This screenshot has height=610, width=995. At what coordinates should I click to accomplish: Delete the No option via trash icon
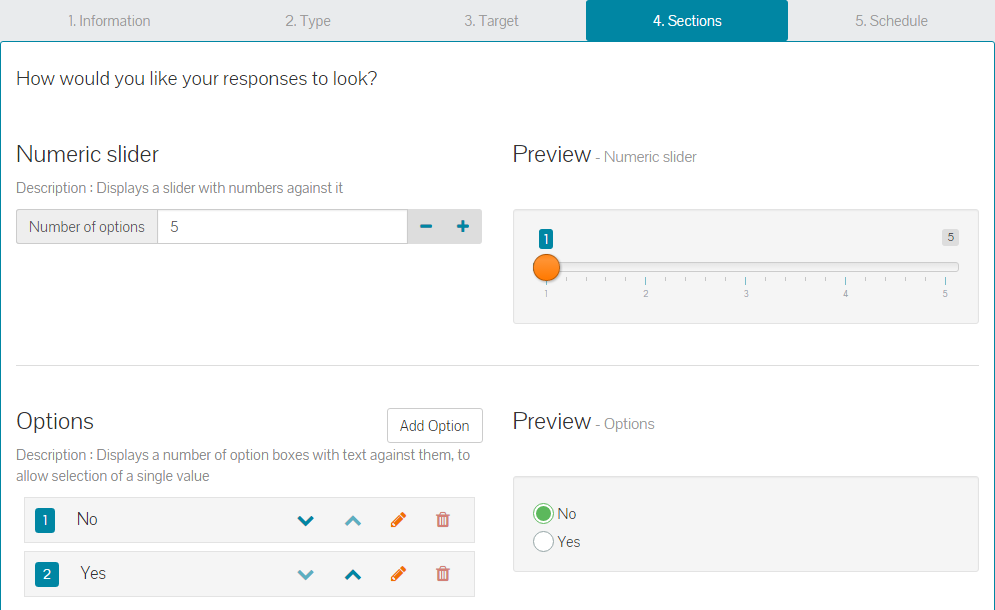443,520
